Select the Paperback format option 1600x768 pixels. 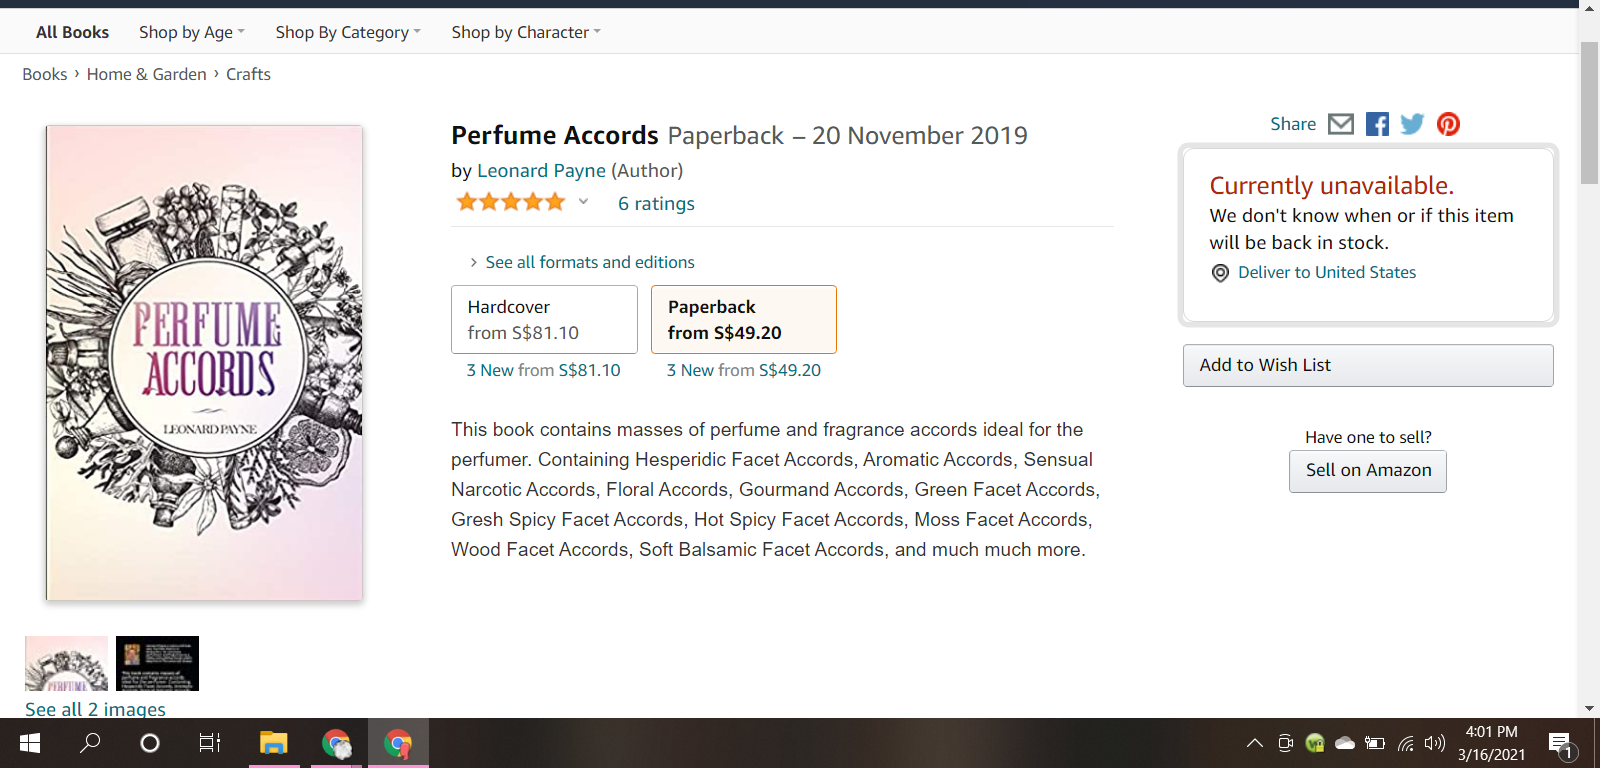(743, 320)
